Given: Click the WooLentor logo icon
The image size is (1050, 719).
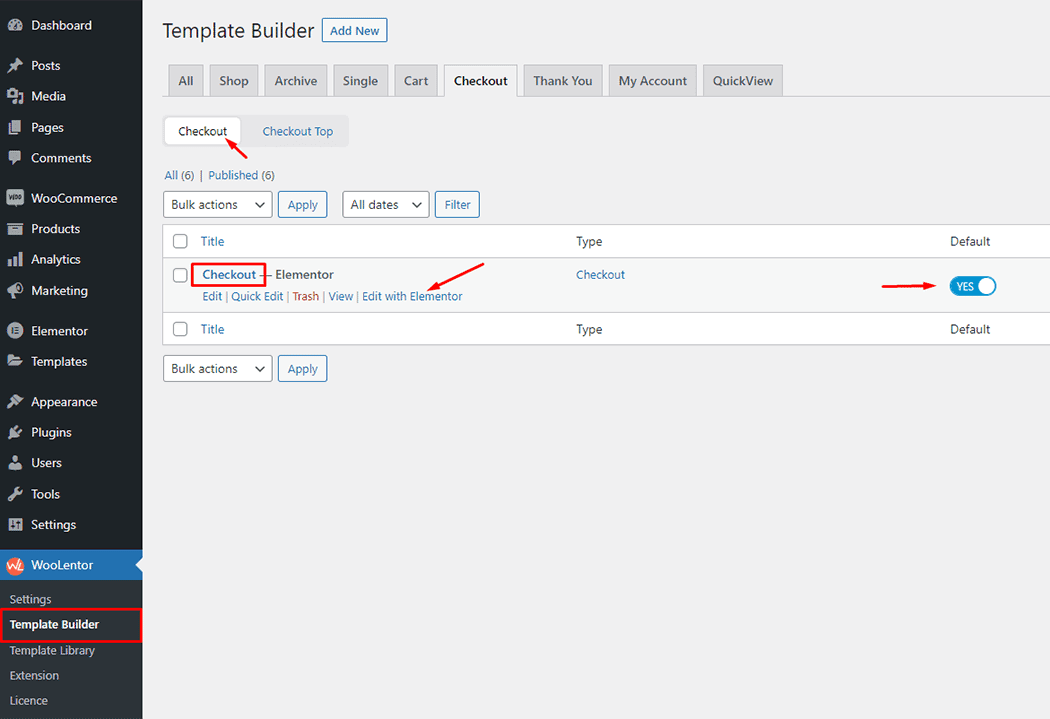Looking at the screenshot, I should click(x=14, y=564).
